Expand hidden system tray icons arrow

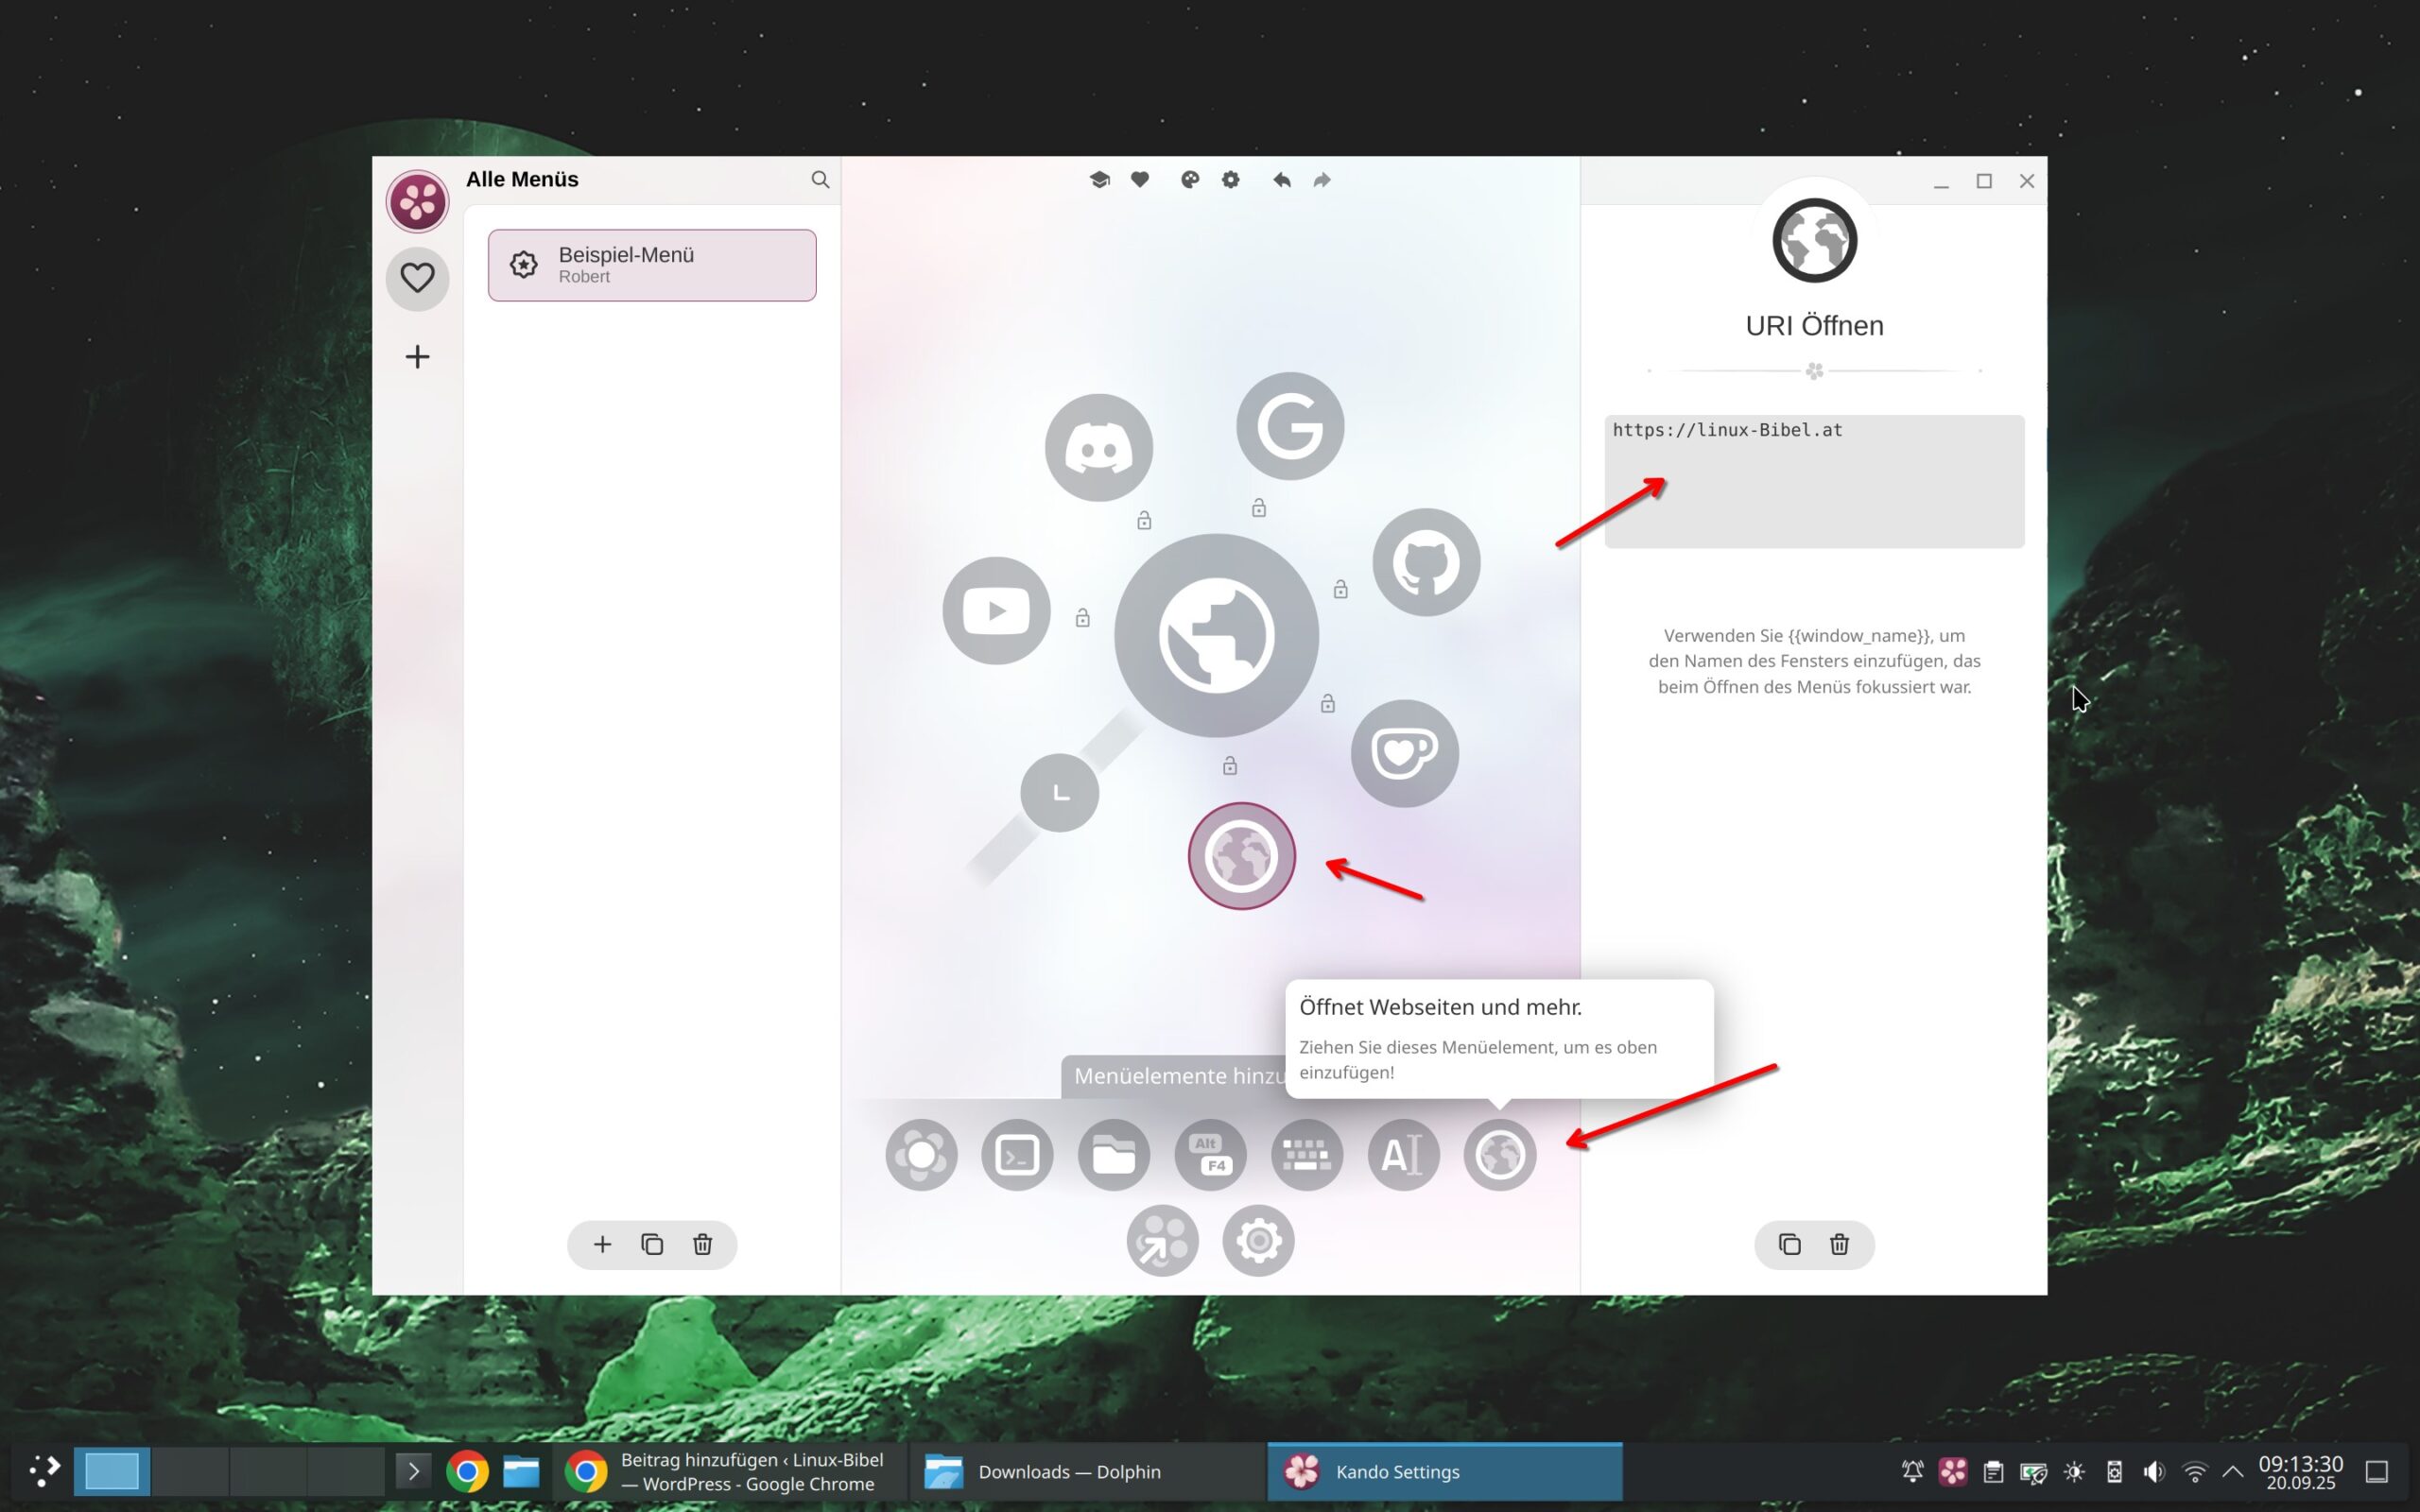coord(2233,1472)
